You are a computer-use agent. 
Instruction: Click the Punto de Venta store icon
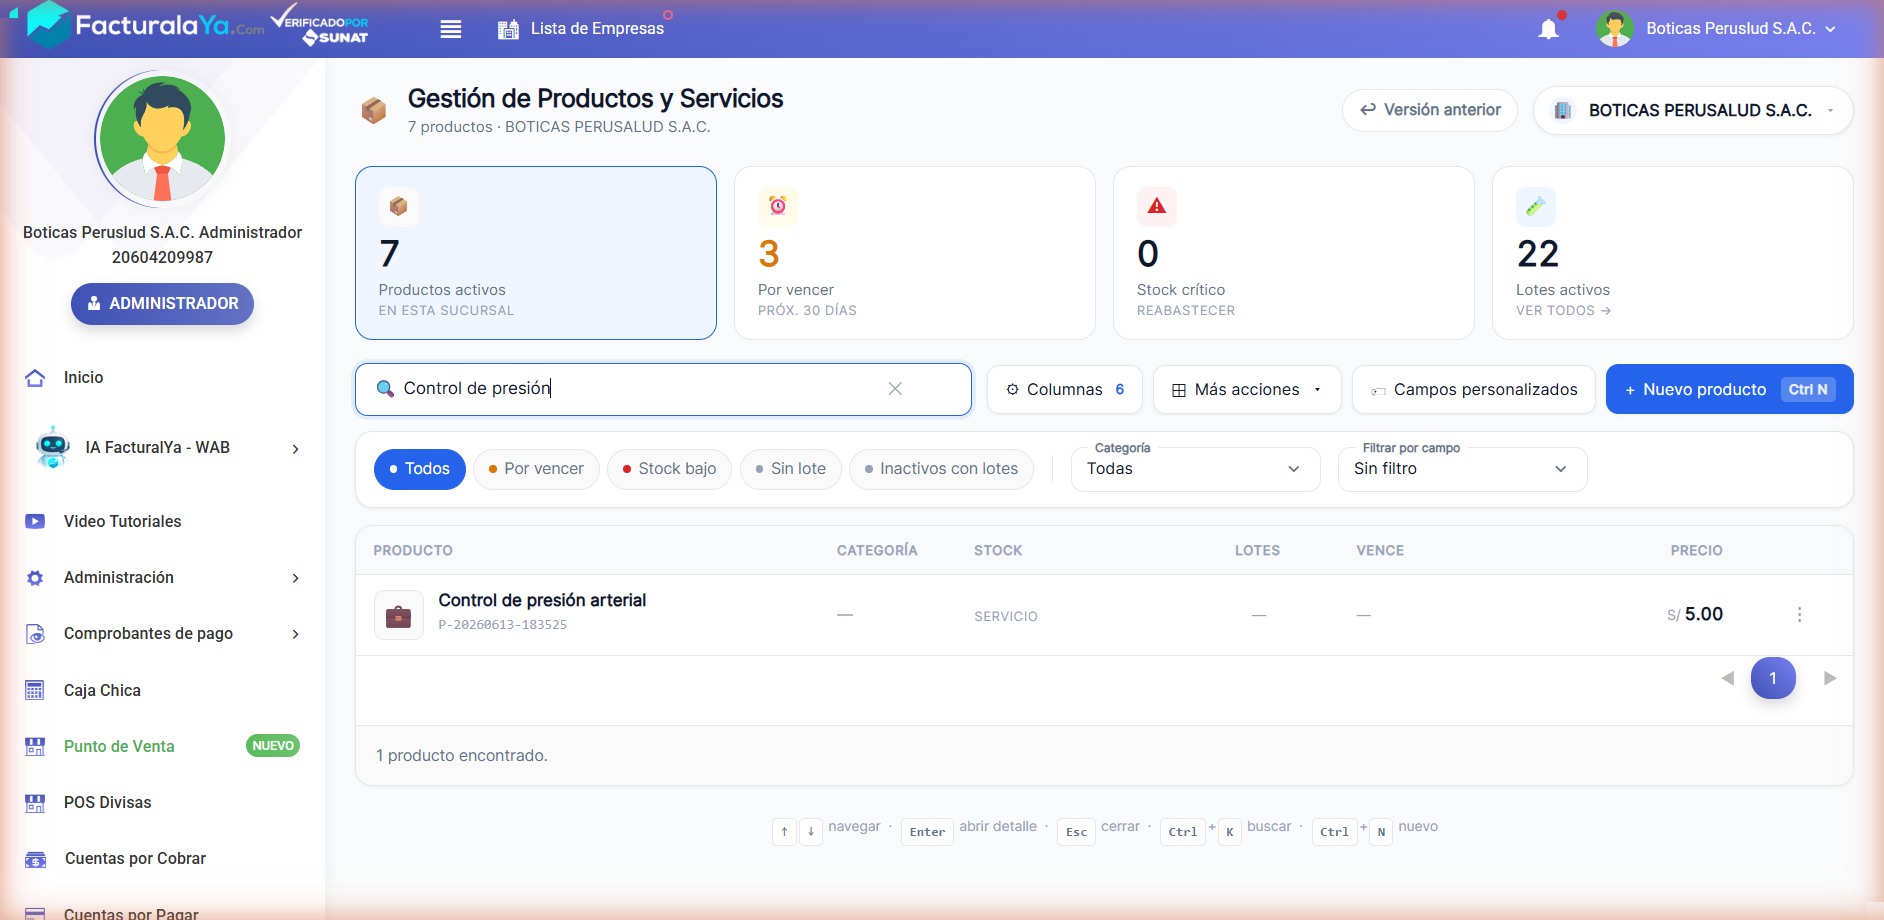(x=35, y=746)
